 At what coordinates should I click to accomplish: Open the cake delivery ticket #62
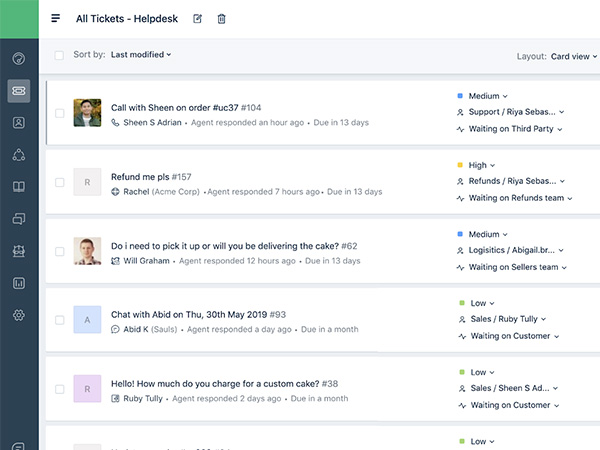pyautogui.click(x=234, y=246)
